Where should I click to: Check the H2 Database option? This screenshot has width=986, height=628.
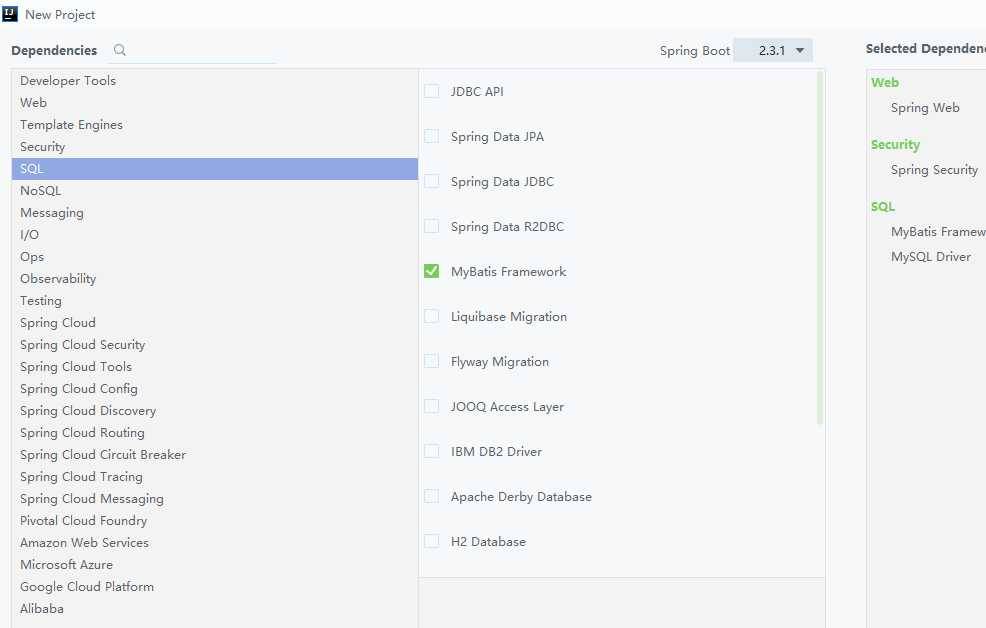point(432,541)
